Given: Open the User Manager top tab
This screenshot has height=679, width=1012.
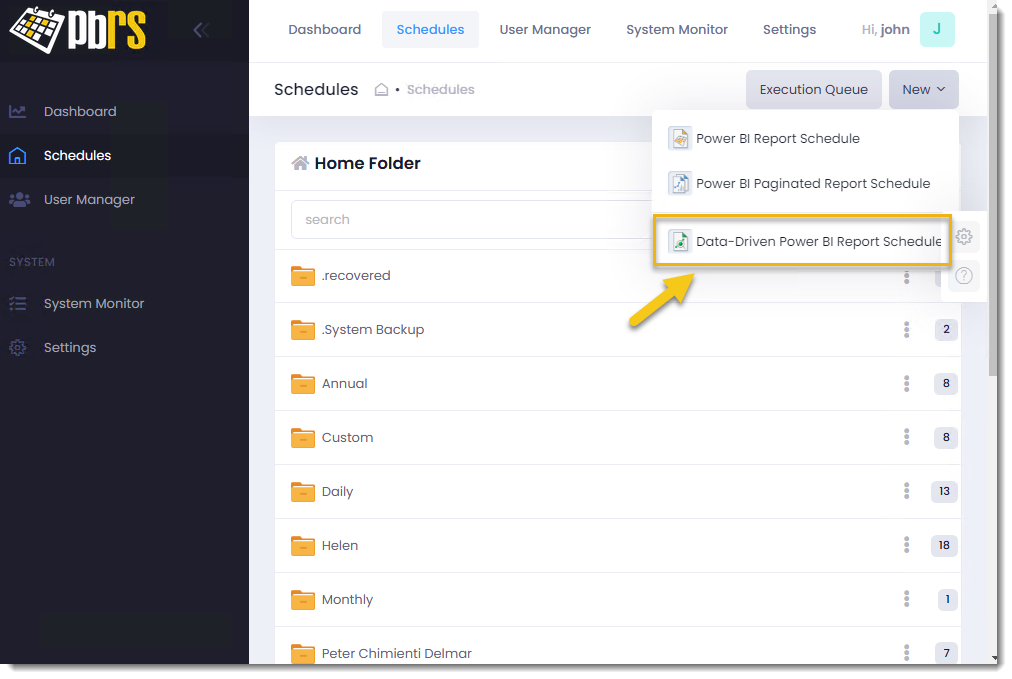Looking at the screenshot, I should click(545, 30).
